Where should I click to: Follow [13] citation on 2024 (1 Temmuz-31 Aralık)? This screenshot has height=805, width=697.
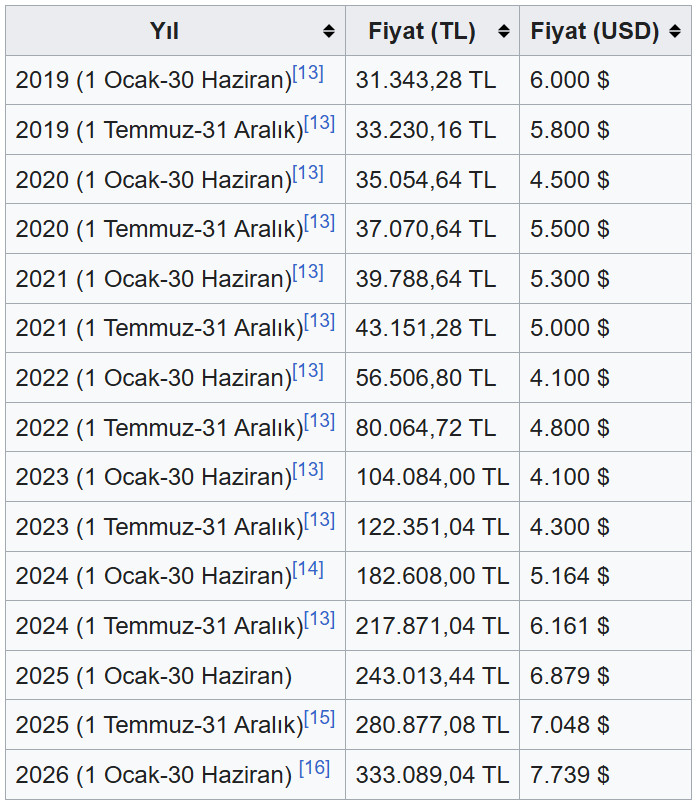(319, 619)
